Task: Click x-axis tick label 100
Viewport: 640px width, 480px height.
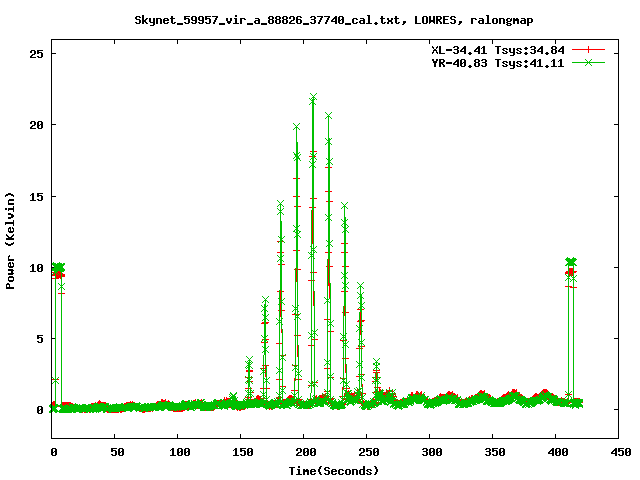Action: pos(180,452)
